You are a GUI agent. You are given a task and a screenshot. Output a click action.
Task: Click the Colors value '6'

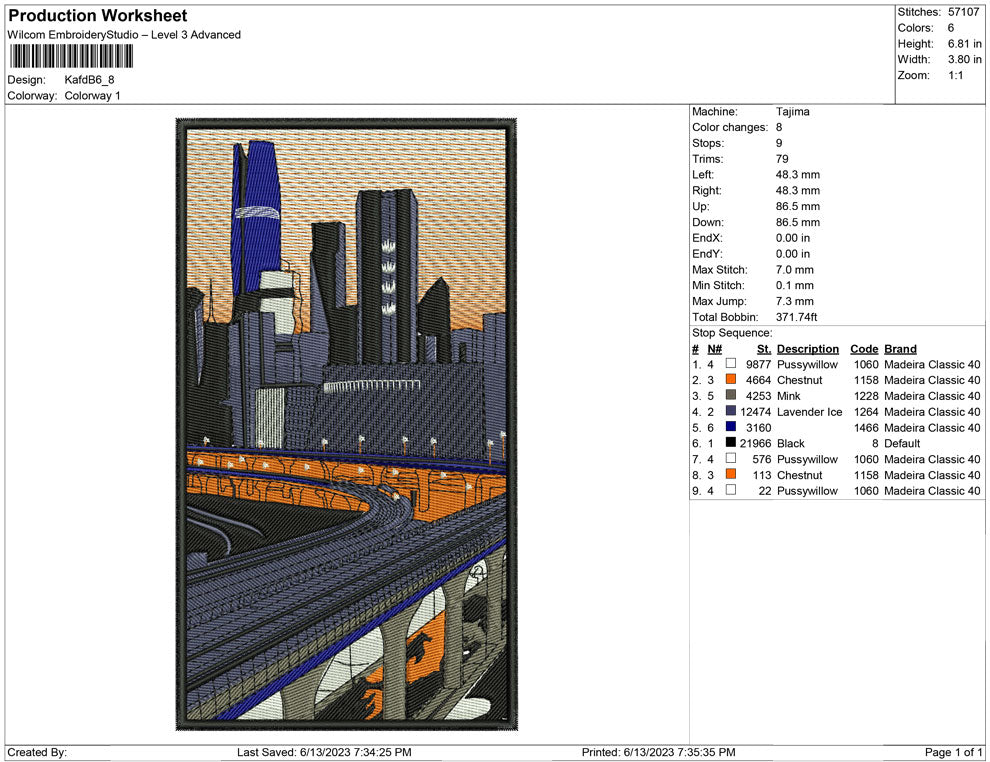click(951, 28)
